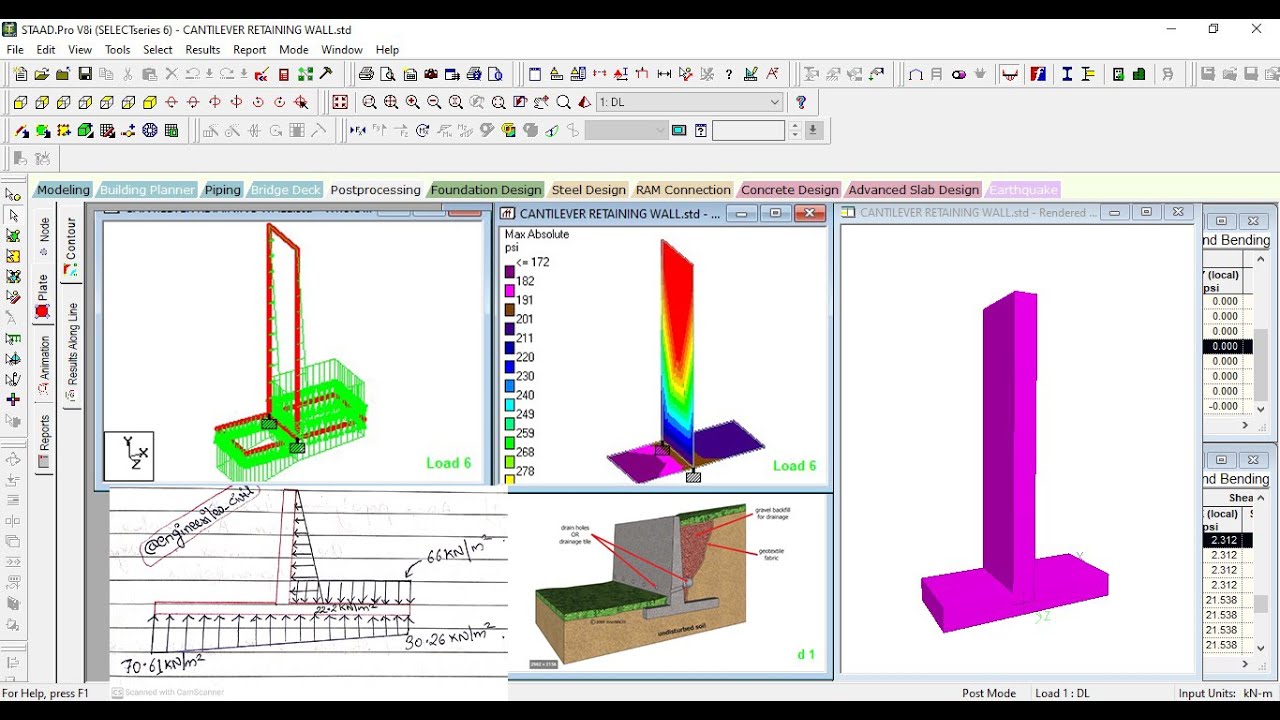
Task: Select the Contour sub-tab
Action: click(72, 245)
